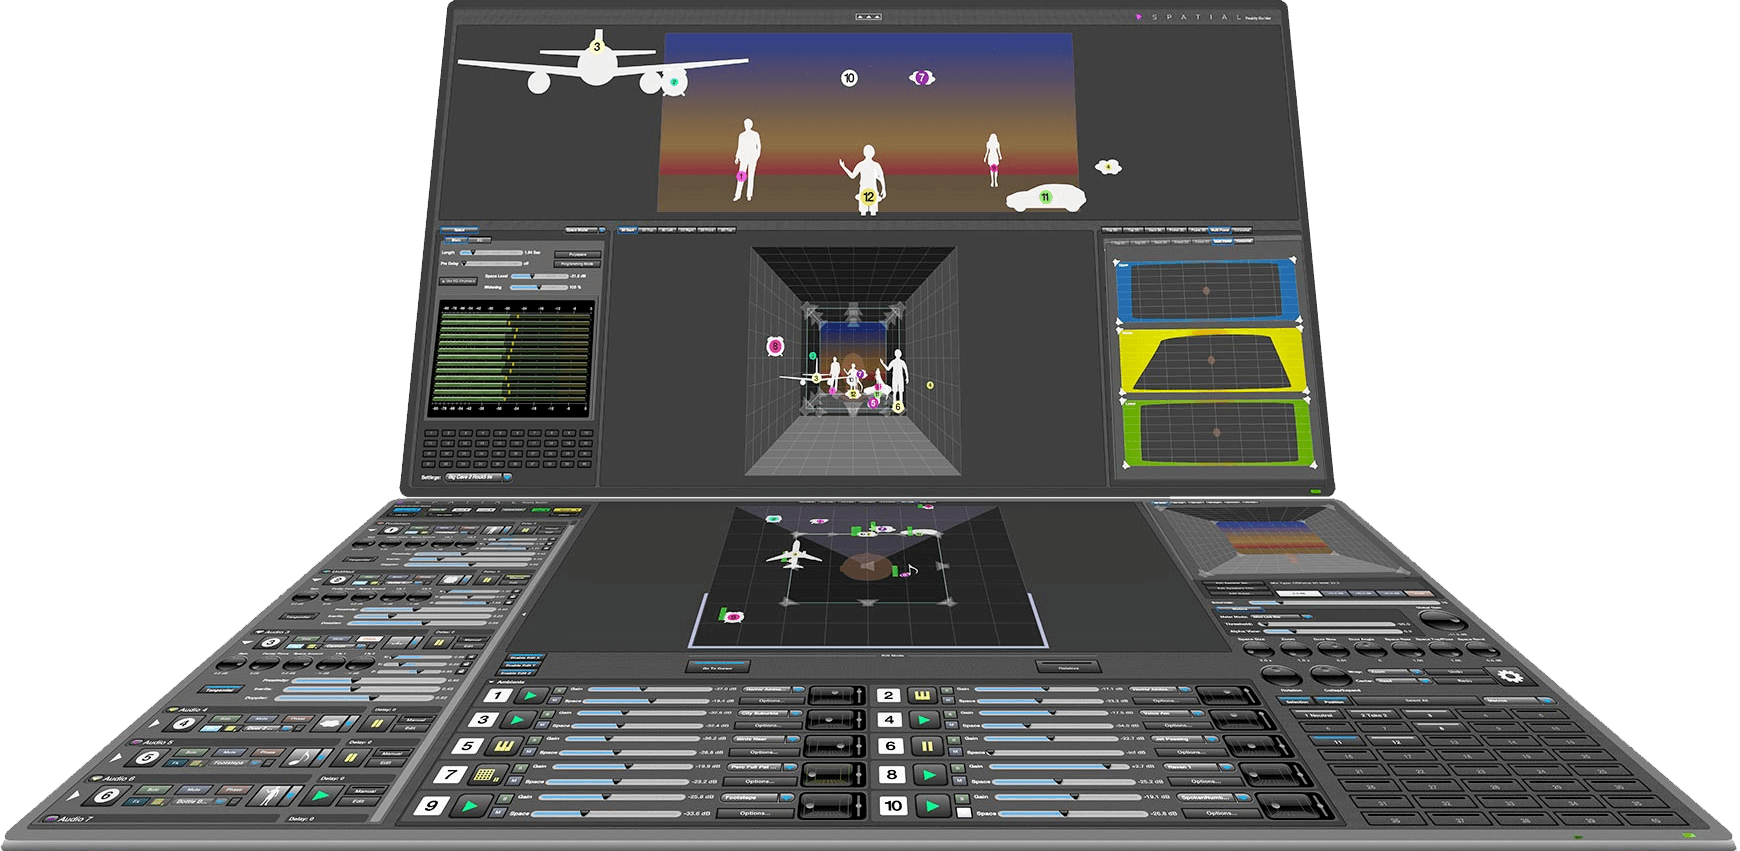The image size is (1740, 851).
Task: Click the grid pad icon on slot 7
Action: pyautogui.click(x=486, y=774)
